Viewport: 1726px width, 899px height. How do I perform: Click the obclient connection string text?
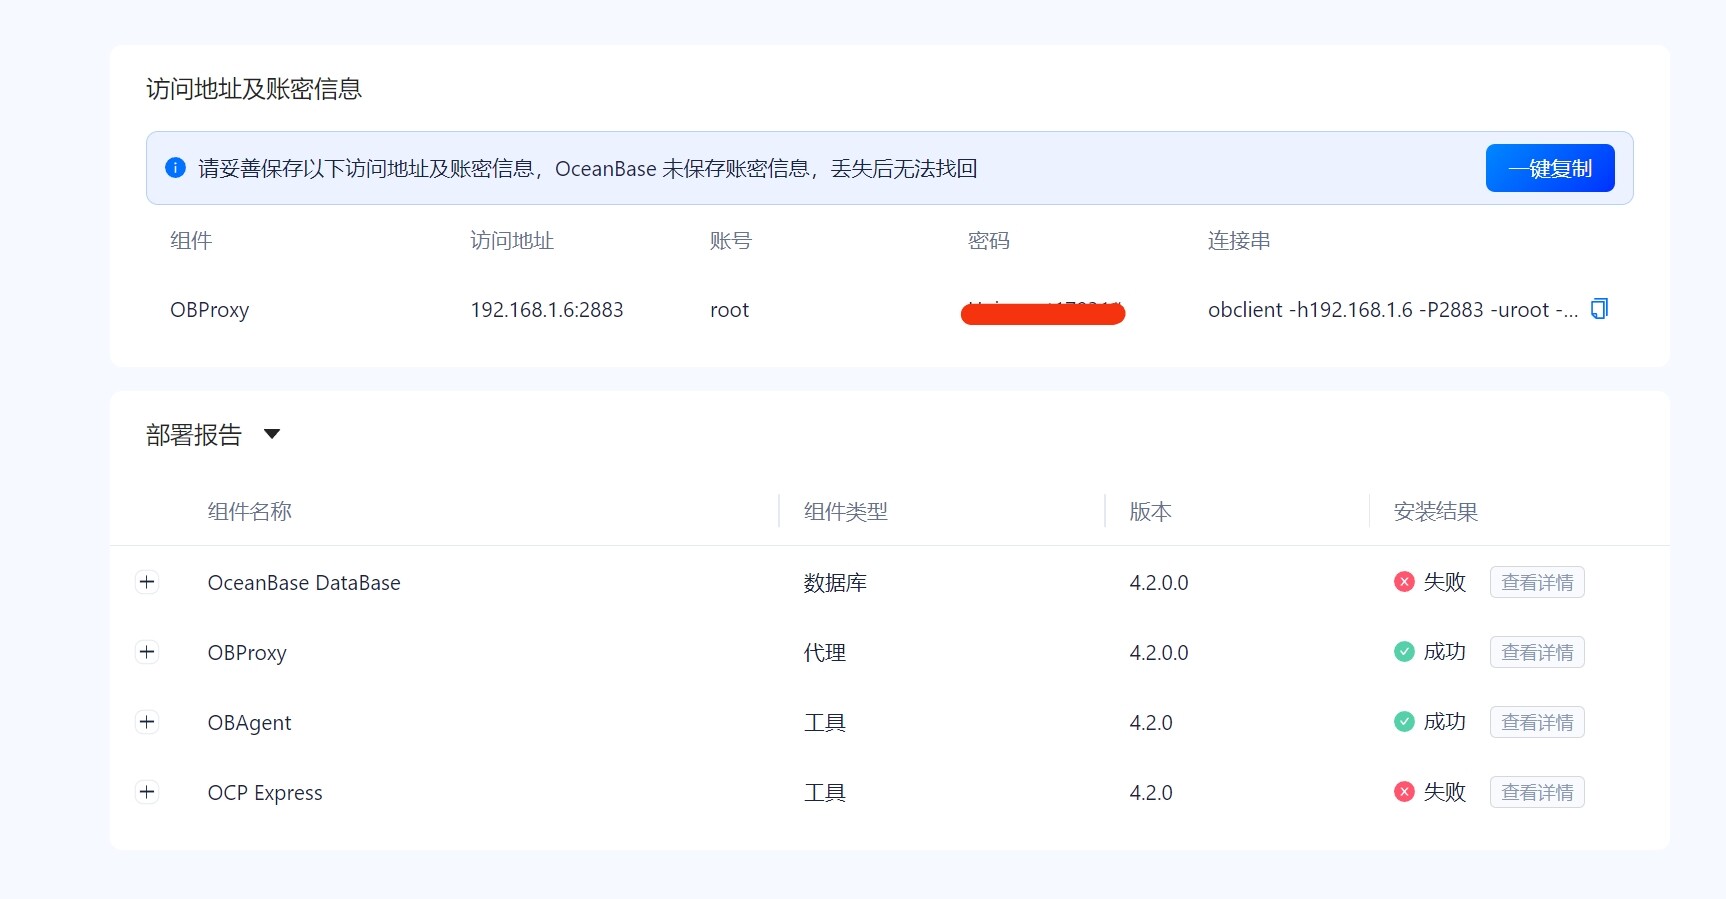click(x=1393, y=310)
